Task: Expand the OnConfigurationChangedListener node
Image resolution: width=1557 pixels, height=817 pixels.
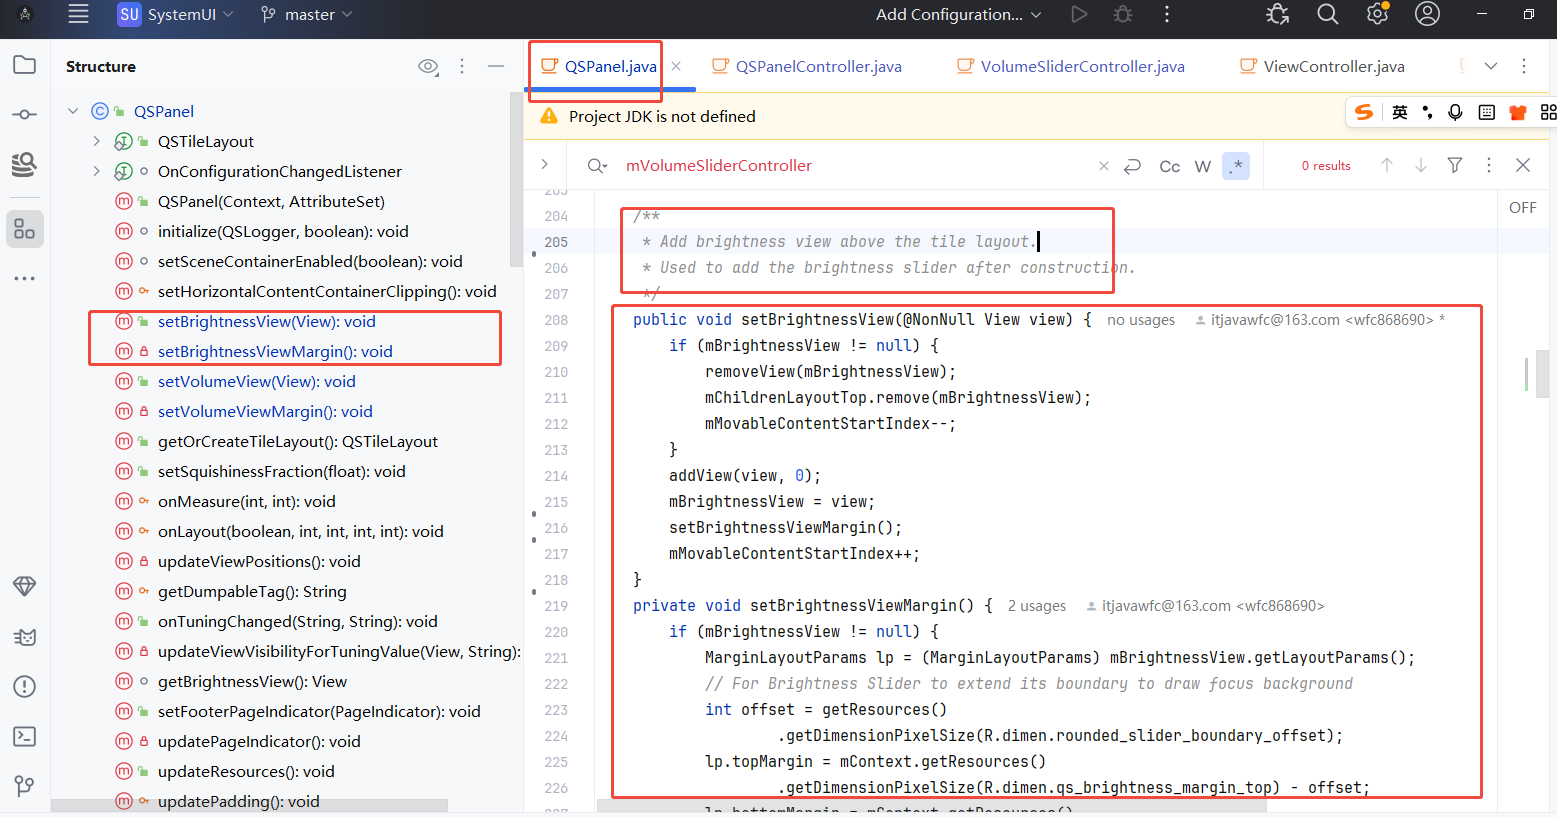Action: click(x=97, y=171)
